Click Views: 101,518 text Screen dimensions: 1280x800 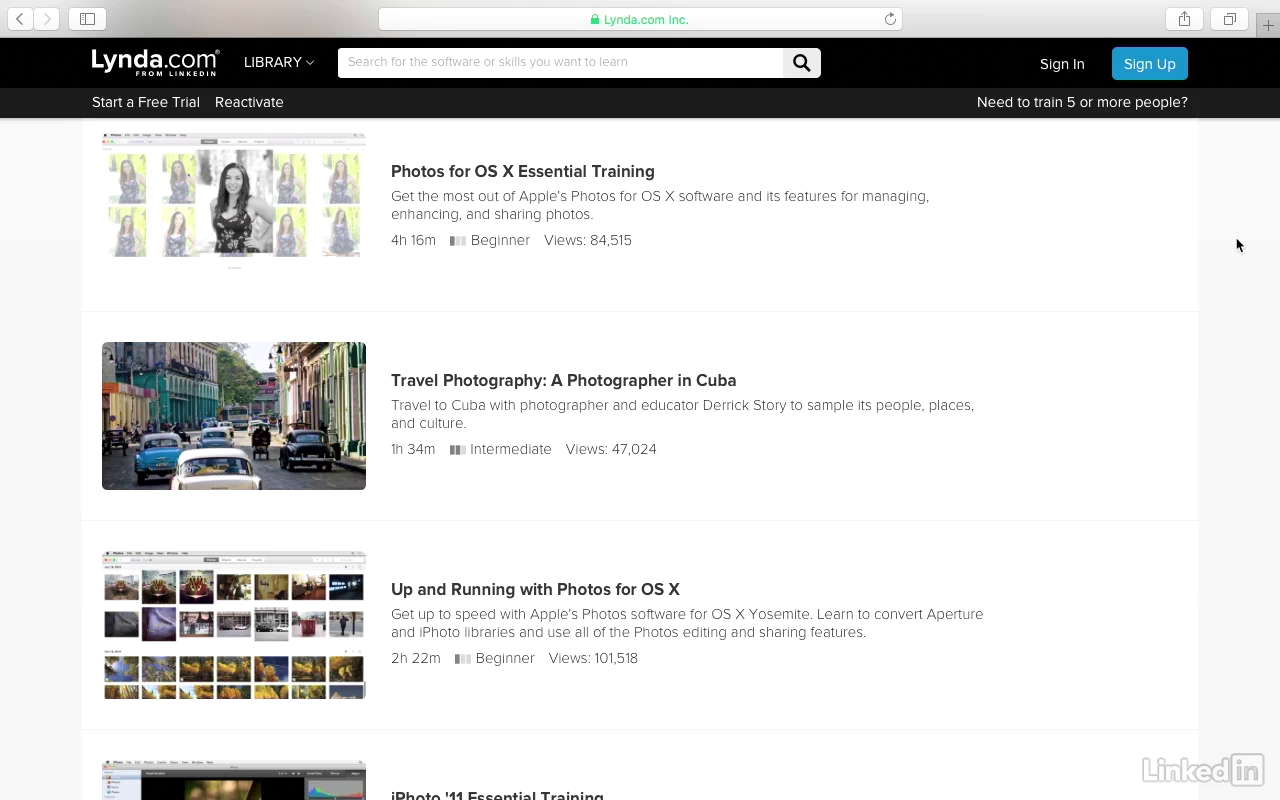(x=593, y=658)
